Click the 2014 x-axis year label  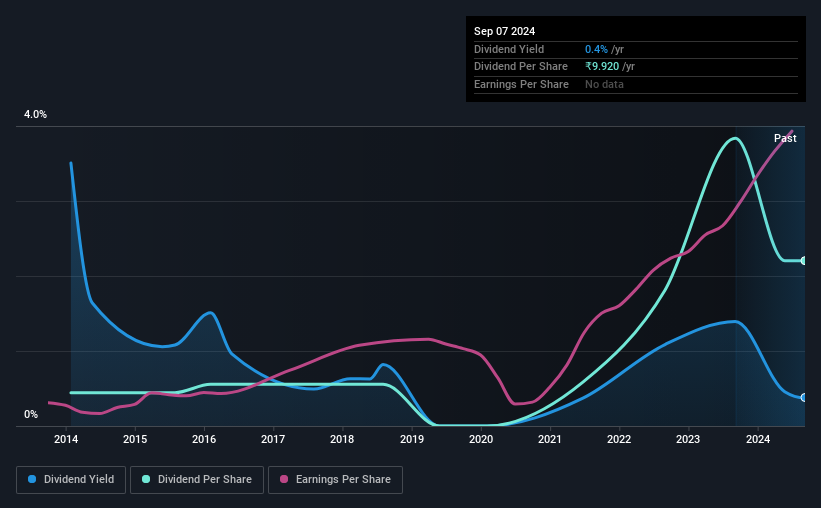66,439
